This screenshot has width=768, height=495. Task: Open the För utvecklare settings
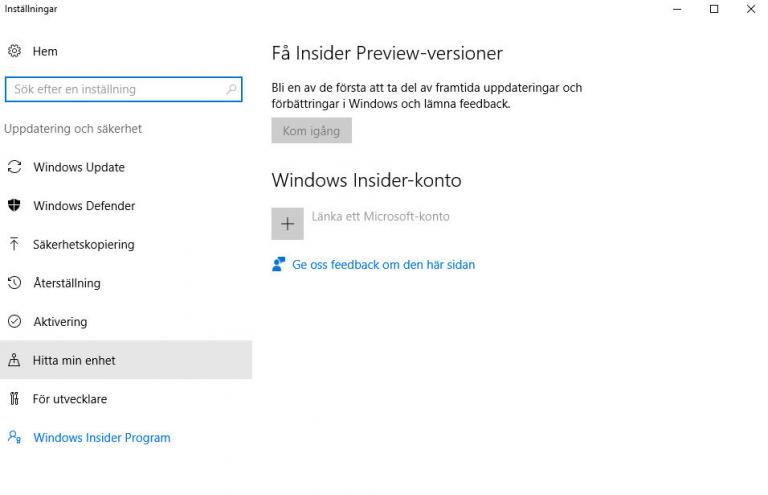pos(70,399)
